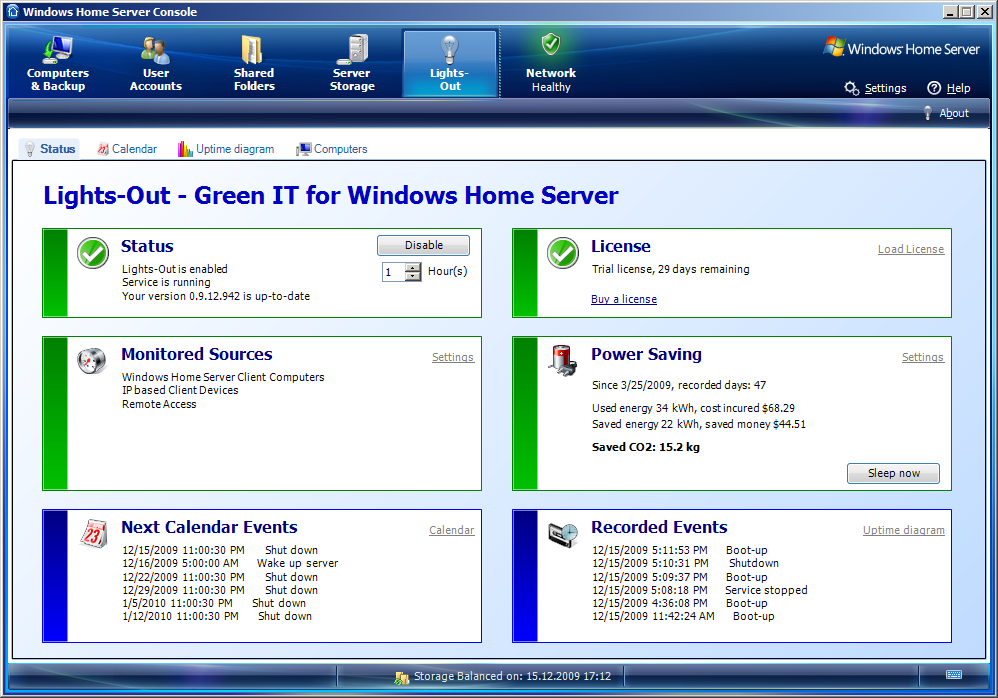Select the Lights-Out lightbulb icon
This screenshot has width=998, height=698.
(450, 50)
